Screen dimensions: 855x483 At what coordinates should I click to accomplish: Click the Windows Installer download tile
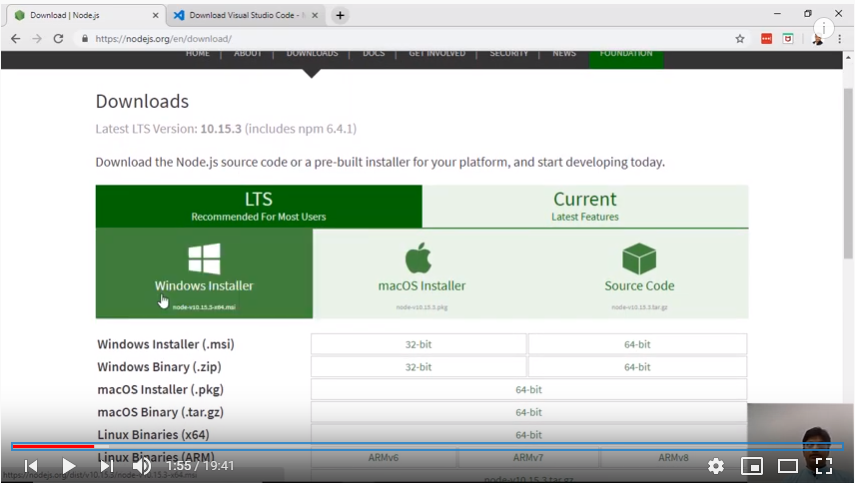pyautogui.click(x=204, y=273)
